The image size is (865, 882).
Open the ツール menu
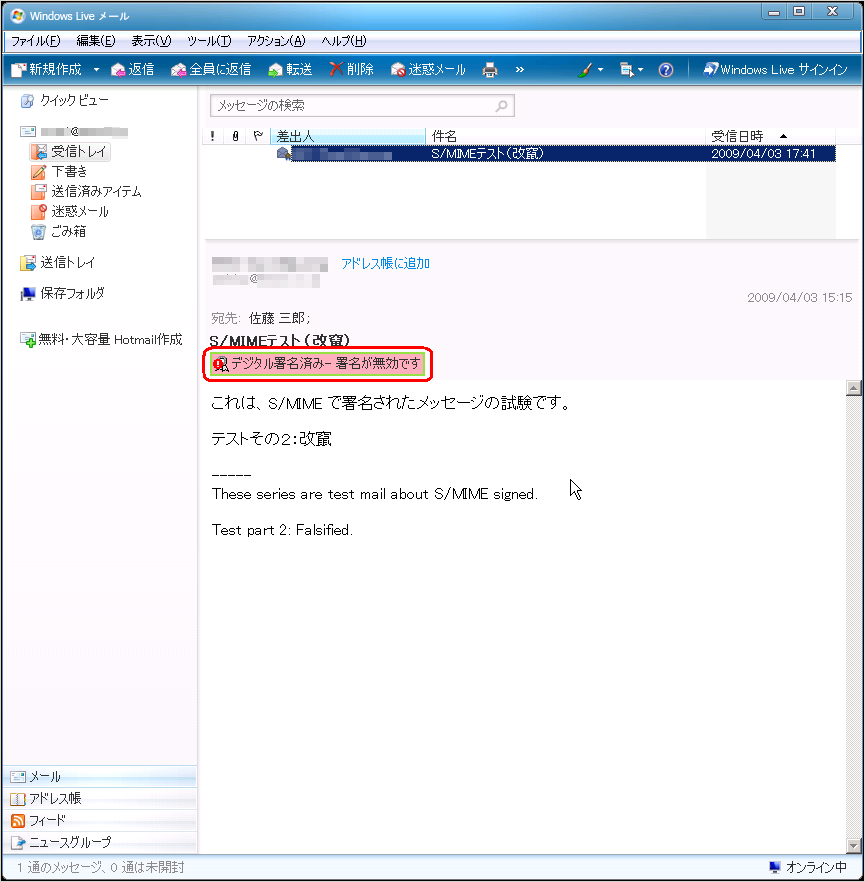click(208, 41)
